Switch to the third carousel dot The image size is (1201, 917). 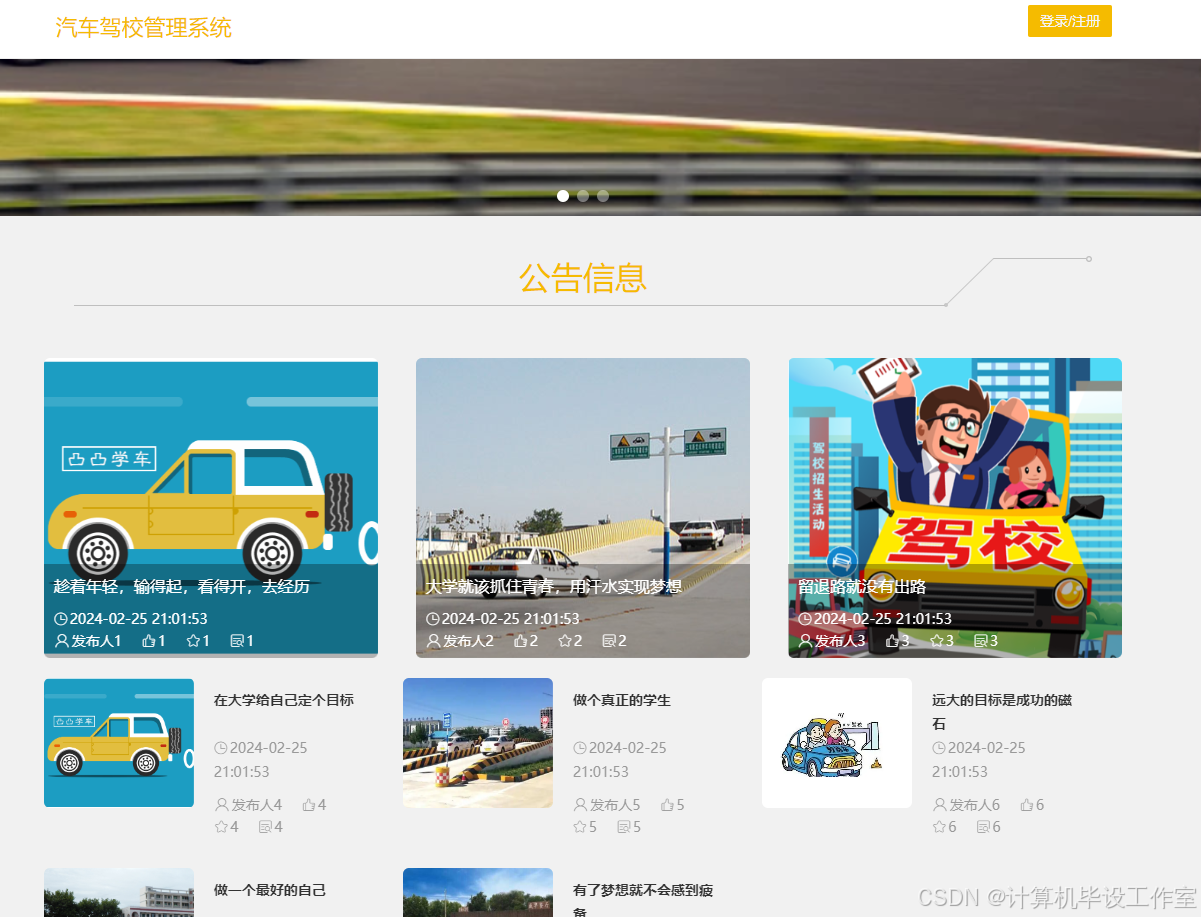tap(603, 196)
